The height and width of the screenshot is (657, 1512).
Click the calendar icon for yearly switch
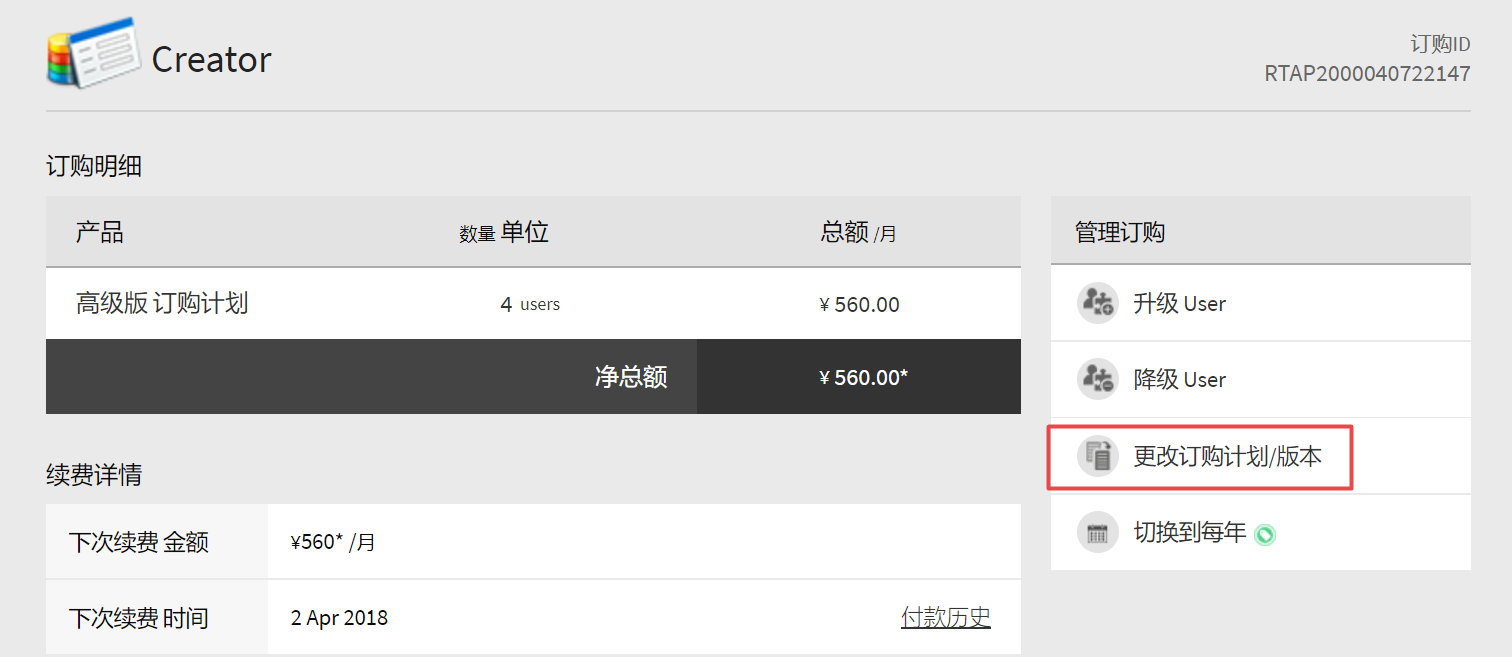(x=1098, y=532)
